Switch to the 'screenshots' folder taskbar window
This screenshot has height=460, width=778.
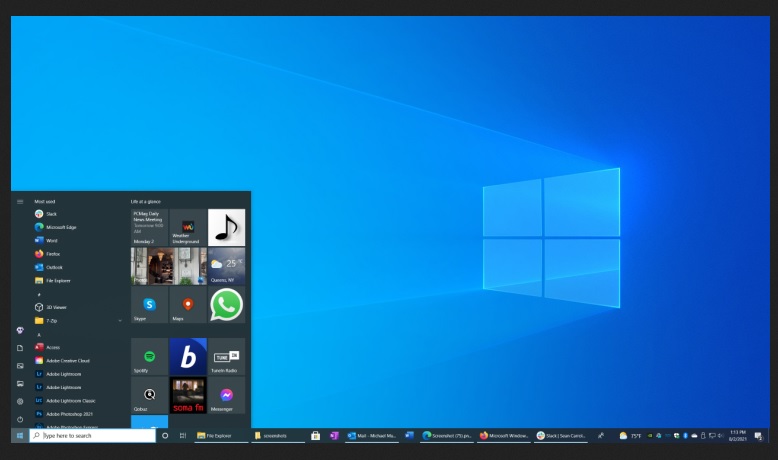[278, 436]
